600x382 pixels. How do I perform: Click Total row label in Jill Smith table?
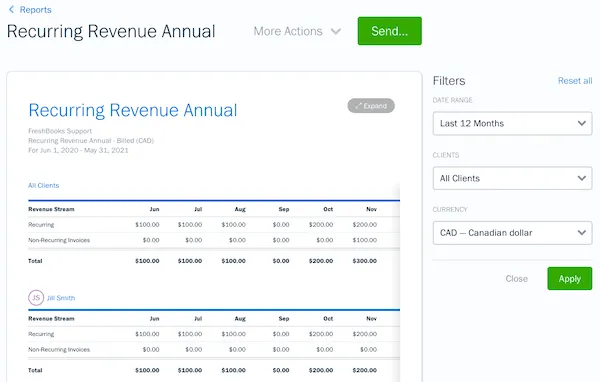click(x=35, y=370)
